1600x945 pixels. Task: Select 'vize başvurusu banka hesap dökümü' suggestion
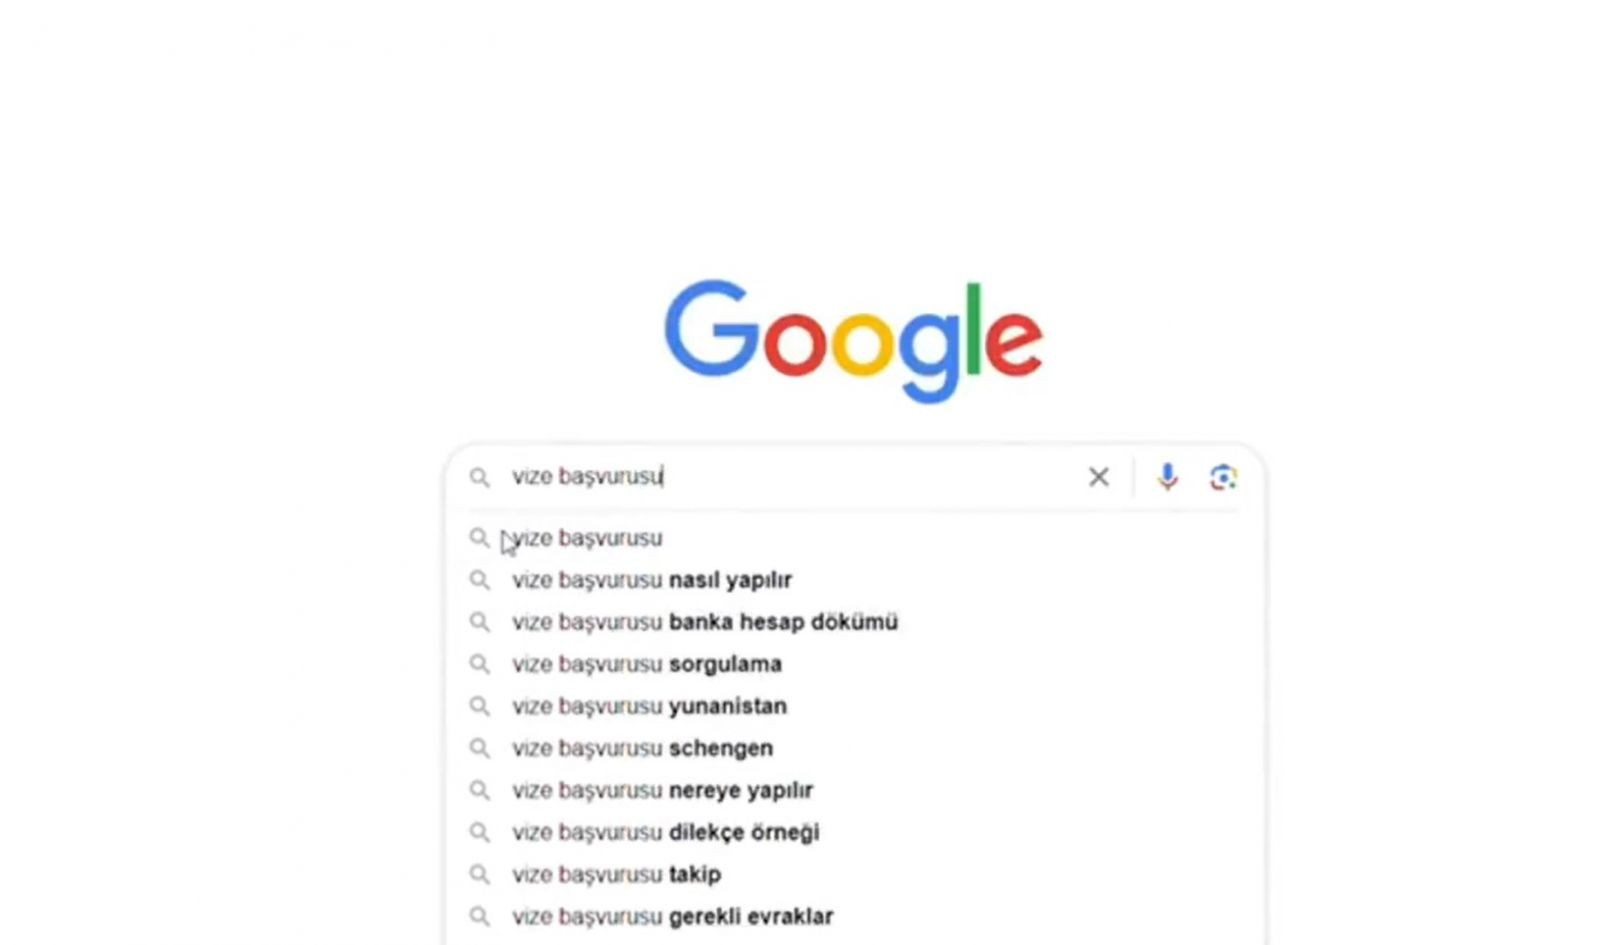click(x=855, y=622)
